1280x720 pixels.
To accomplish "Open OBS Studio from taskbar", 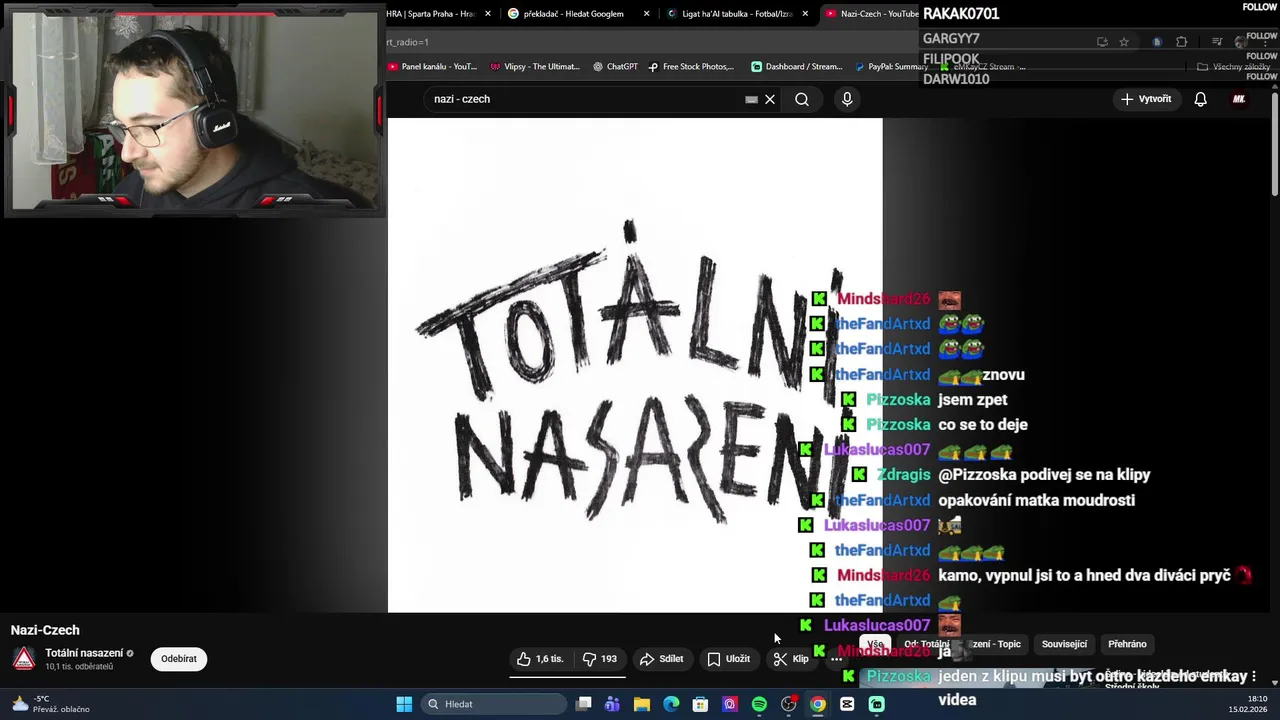I will click(x=789, y=704).
